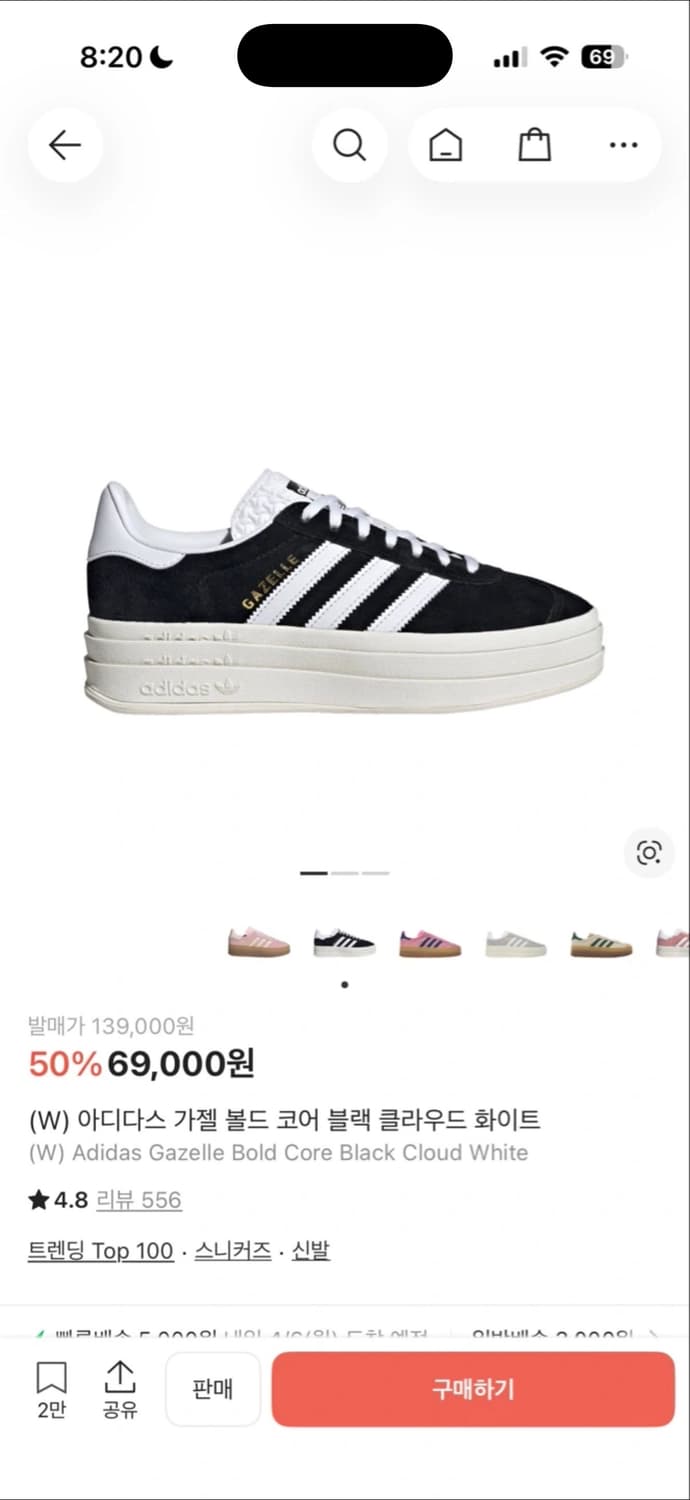Screen dimensions: 690x1500
Task: Open the shopping bag icon
Action: pos(534,146)
